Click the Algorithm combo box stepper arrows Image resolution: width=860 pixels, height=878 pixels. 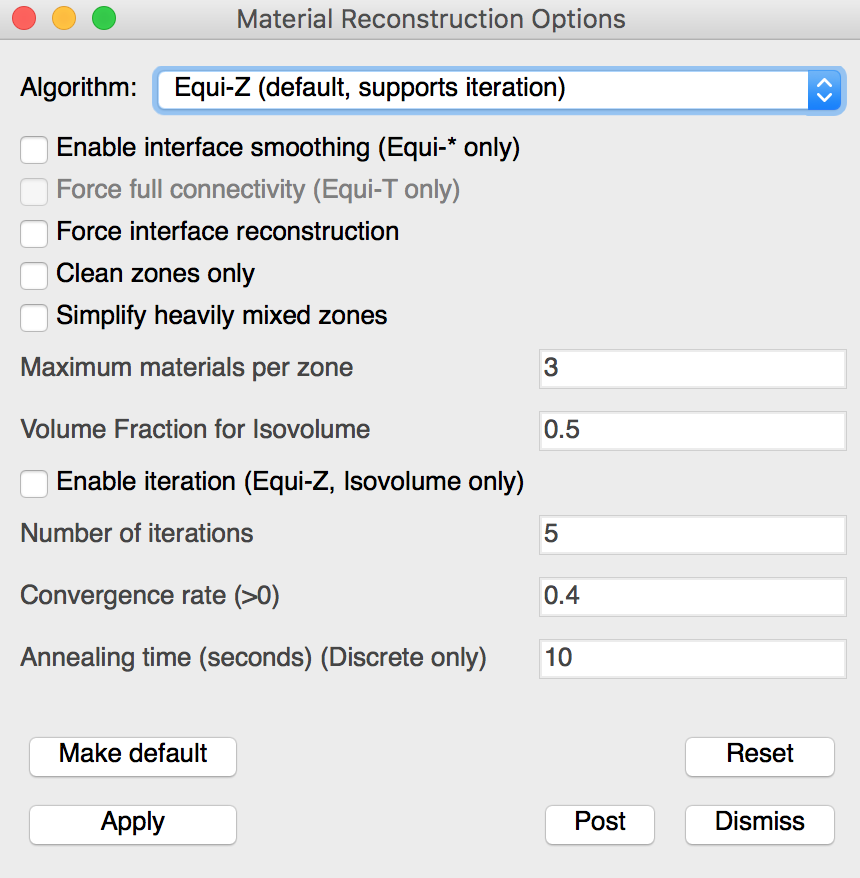coord(824,90)
